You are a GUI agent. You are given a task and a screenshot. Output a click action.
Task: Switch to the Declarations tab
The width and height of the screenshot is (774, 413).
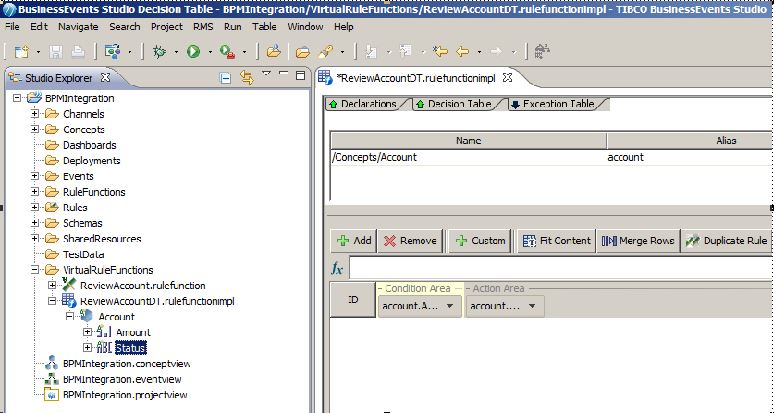[x=368, y=104]
